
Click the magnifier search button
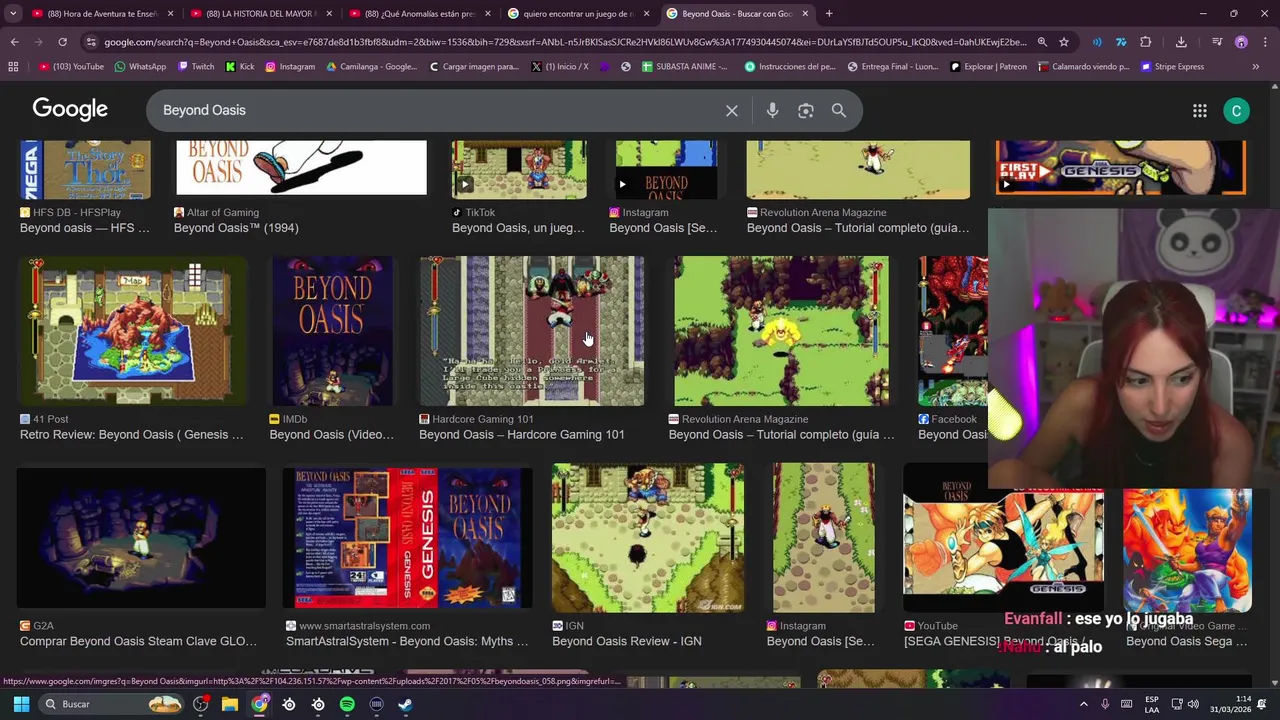839,111
